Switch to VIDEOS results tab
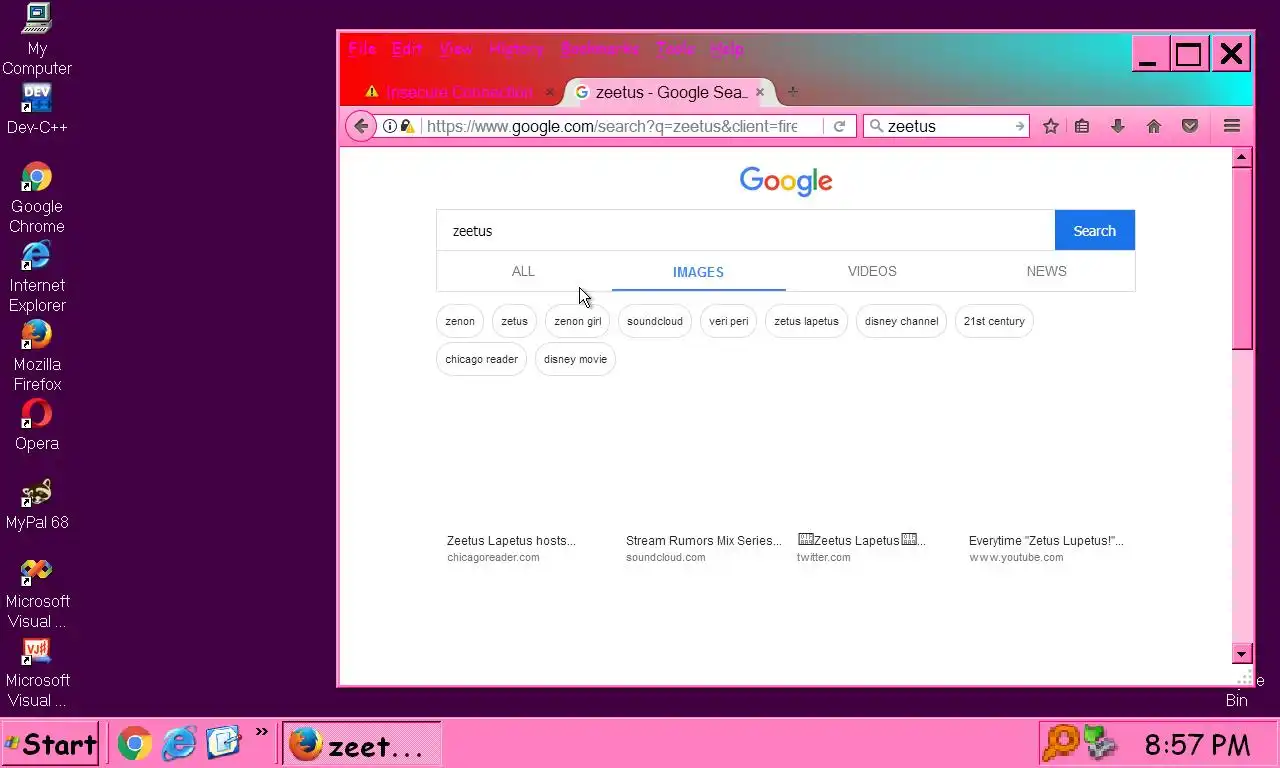Screen dimensions: 1280x768 (872, 271)
